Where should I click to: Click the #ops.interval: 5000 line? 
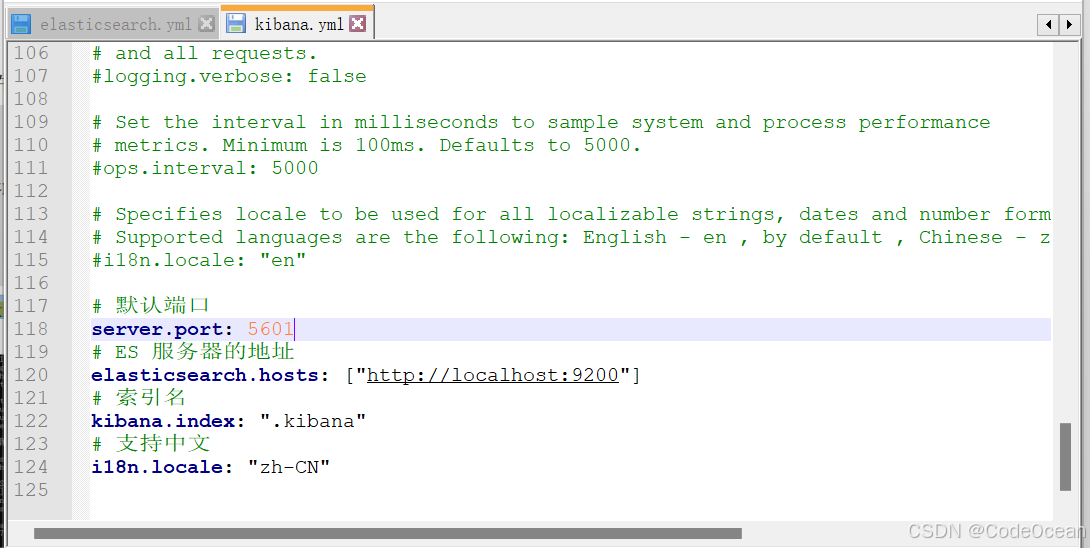(205, 168)
